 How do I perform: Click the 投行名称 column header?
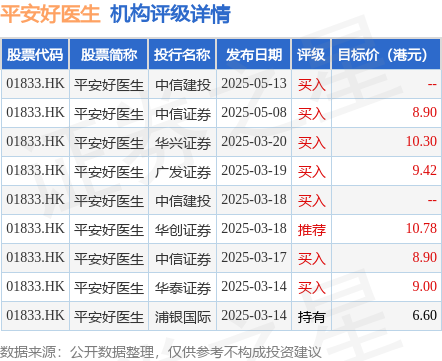(x=182, y=55)
